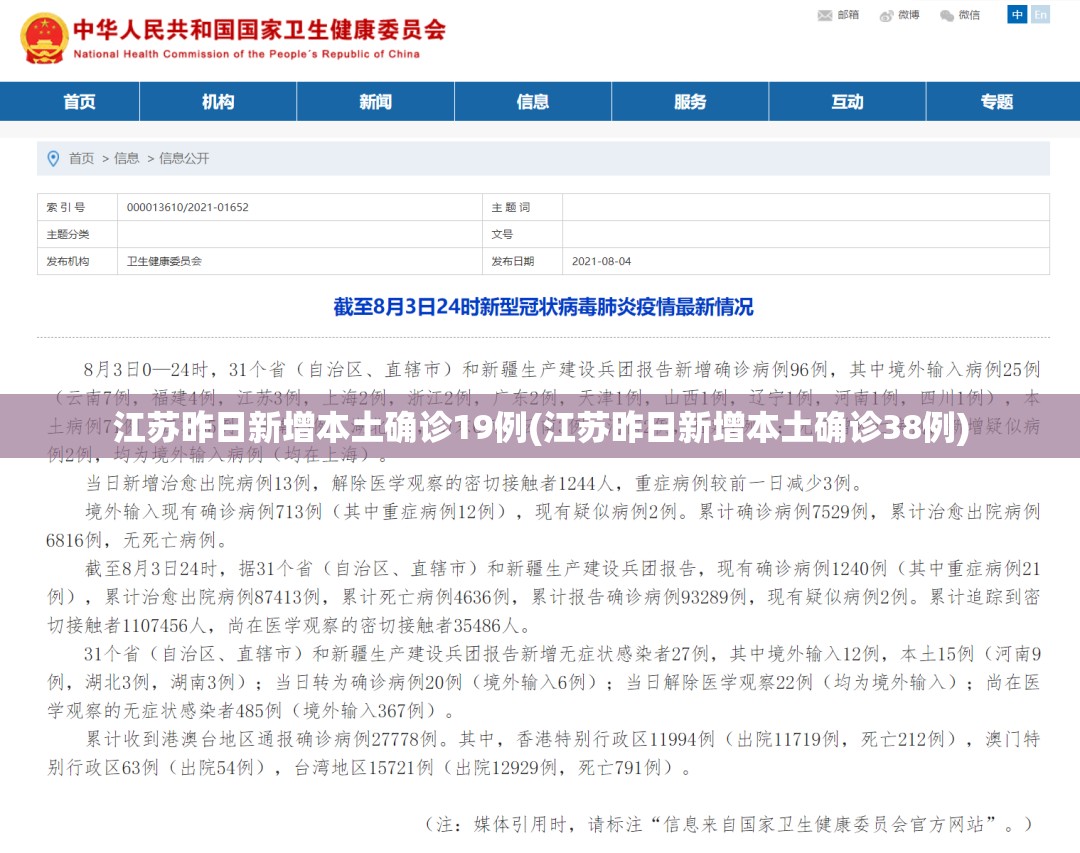Viewport: 1080px width, 853px height.
Task: Open the 微信 WeChat icon
Action: 947,15
